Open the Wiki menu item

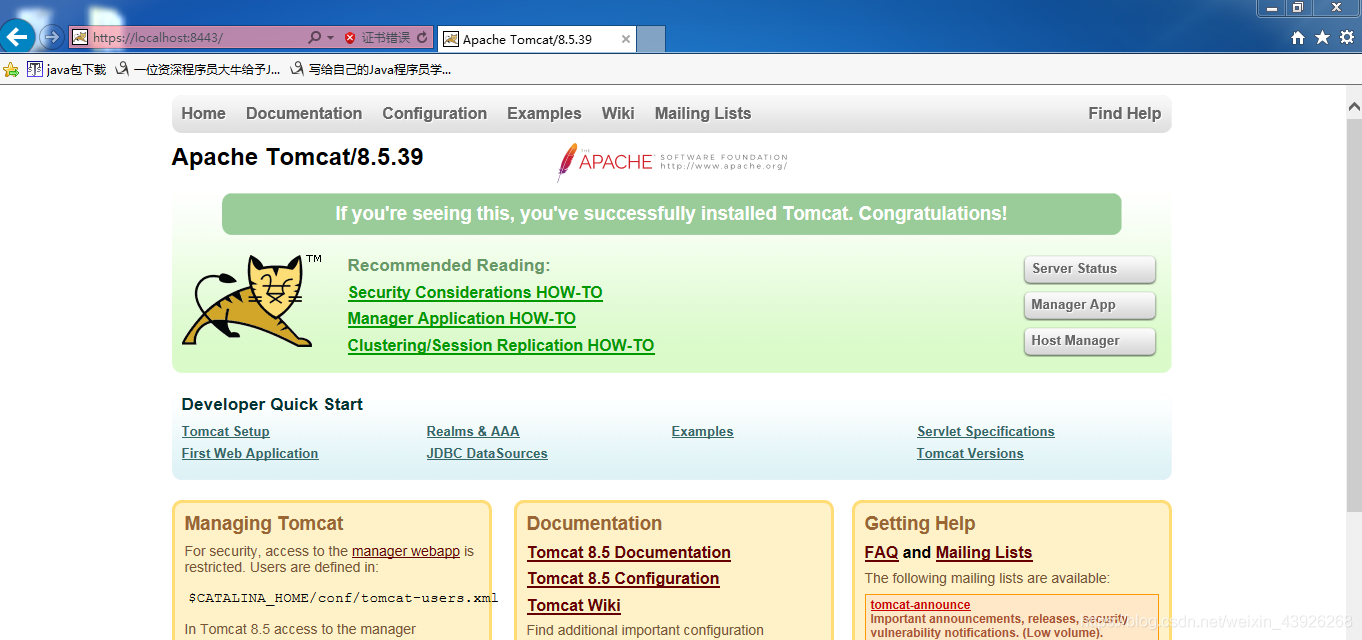618,113
